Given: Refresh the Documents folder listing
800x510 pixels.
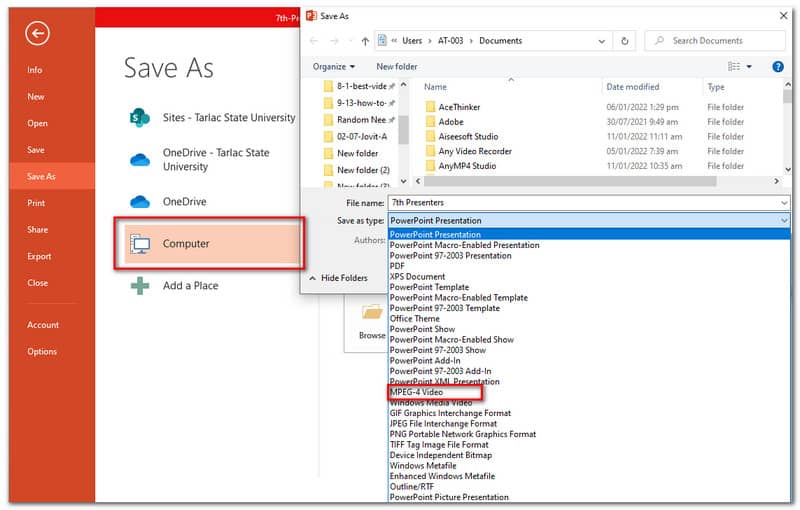Looking at the screenshot, I should click(625, 41).
